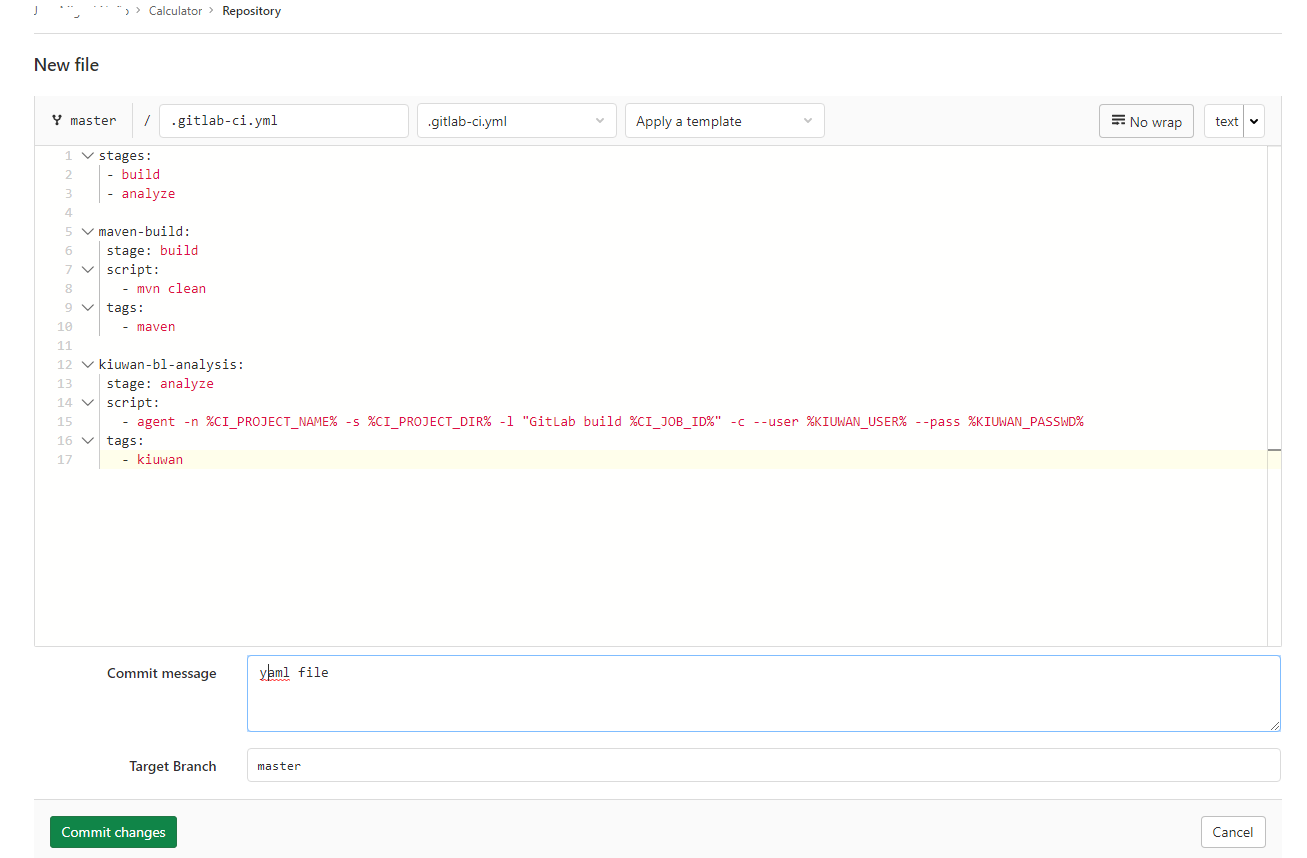
Task: Toggle the No wrap setting
Action: pyautogui.click(x=1146, y=120)
